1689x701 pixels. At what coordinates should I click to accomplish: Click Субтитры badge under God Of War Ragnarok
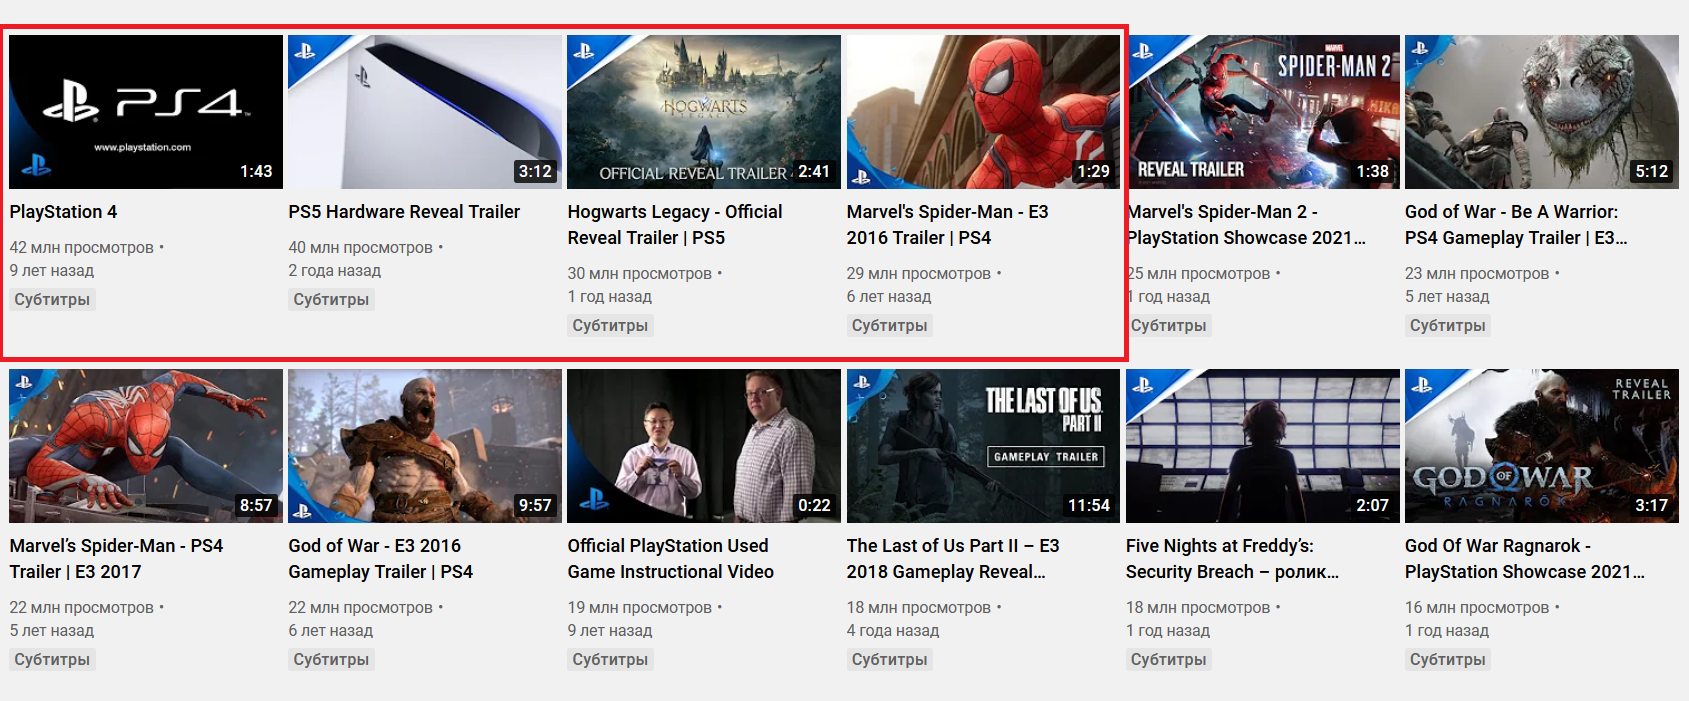1447,659
